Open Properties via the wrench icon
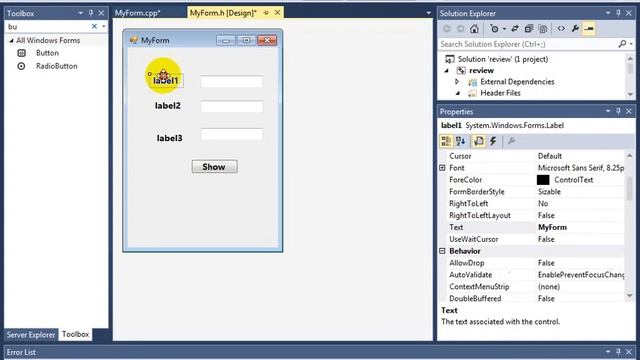 (575, 29)
